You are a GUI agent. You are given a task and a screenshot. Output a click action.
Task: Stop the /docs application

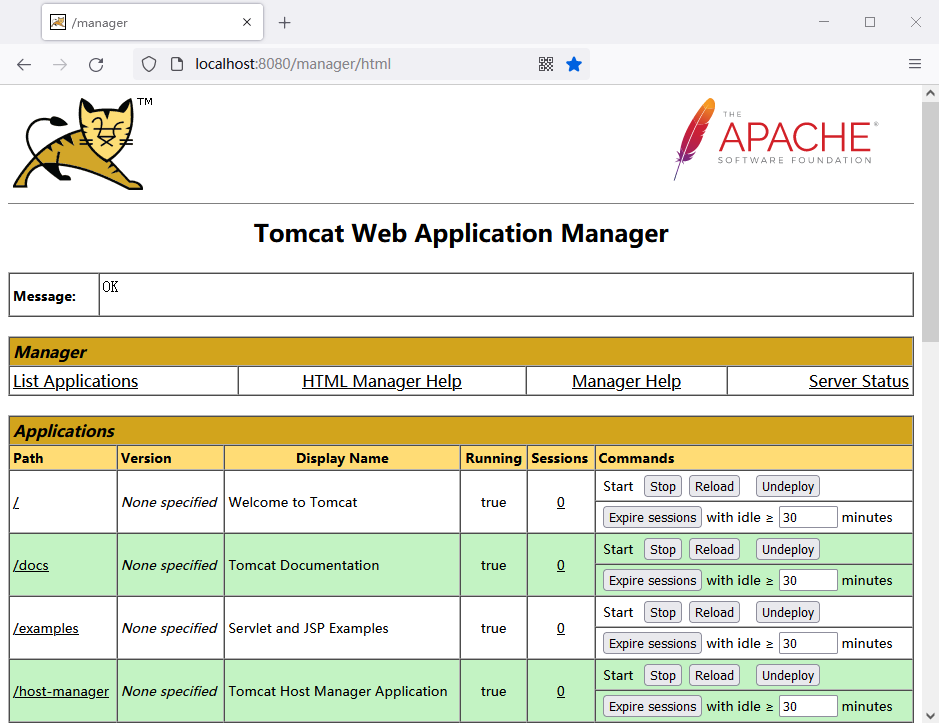[663, 549]
